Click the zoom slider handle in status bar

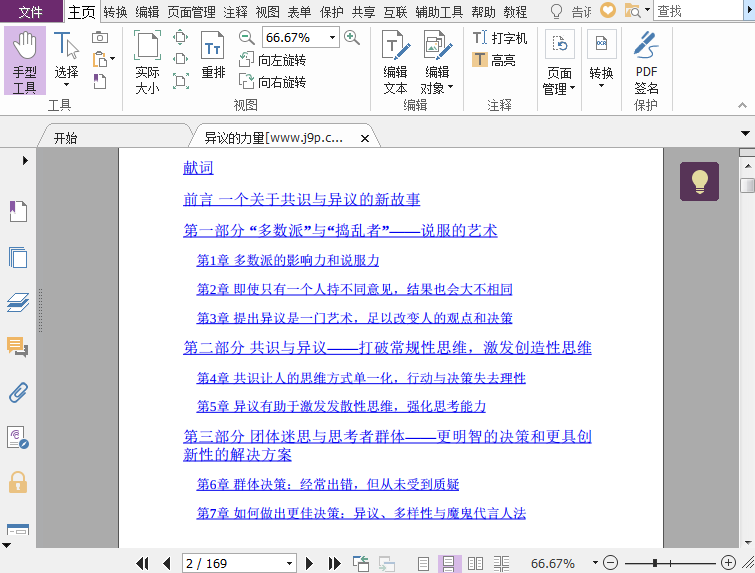tap(655, 562)
